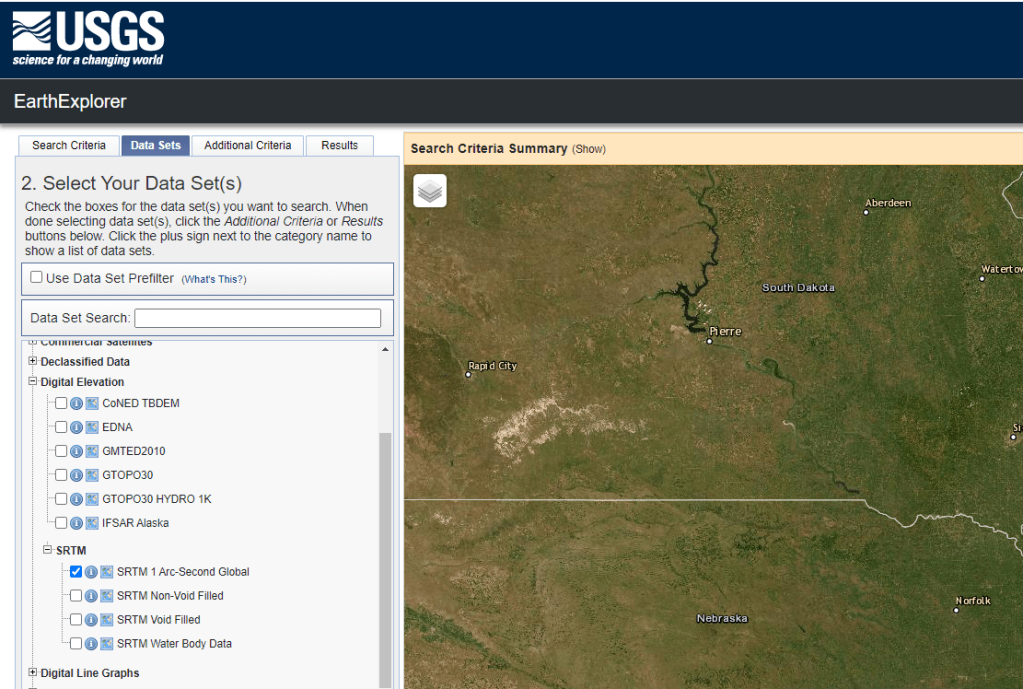Click the USGS logo
1023x689 pixels.
point(88,39)
